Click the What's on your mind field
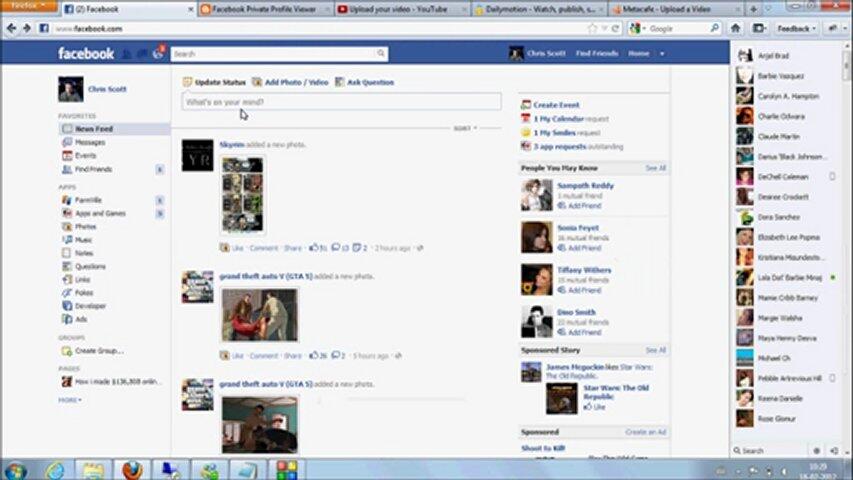This screenshot has height=480, width=853. pos(342,102)
